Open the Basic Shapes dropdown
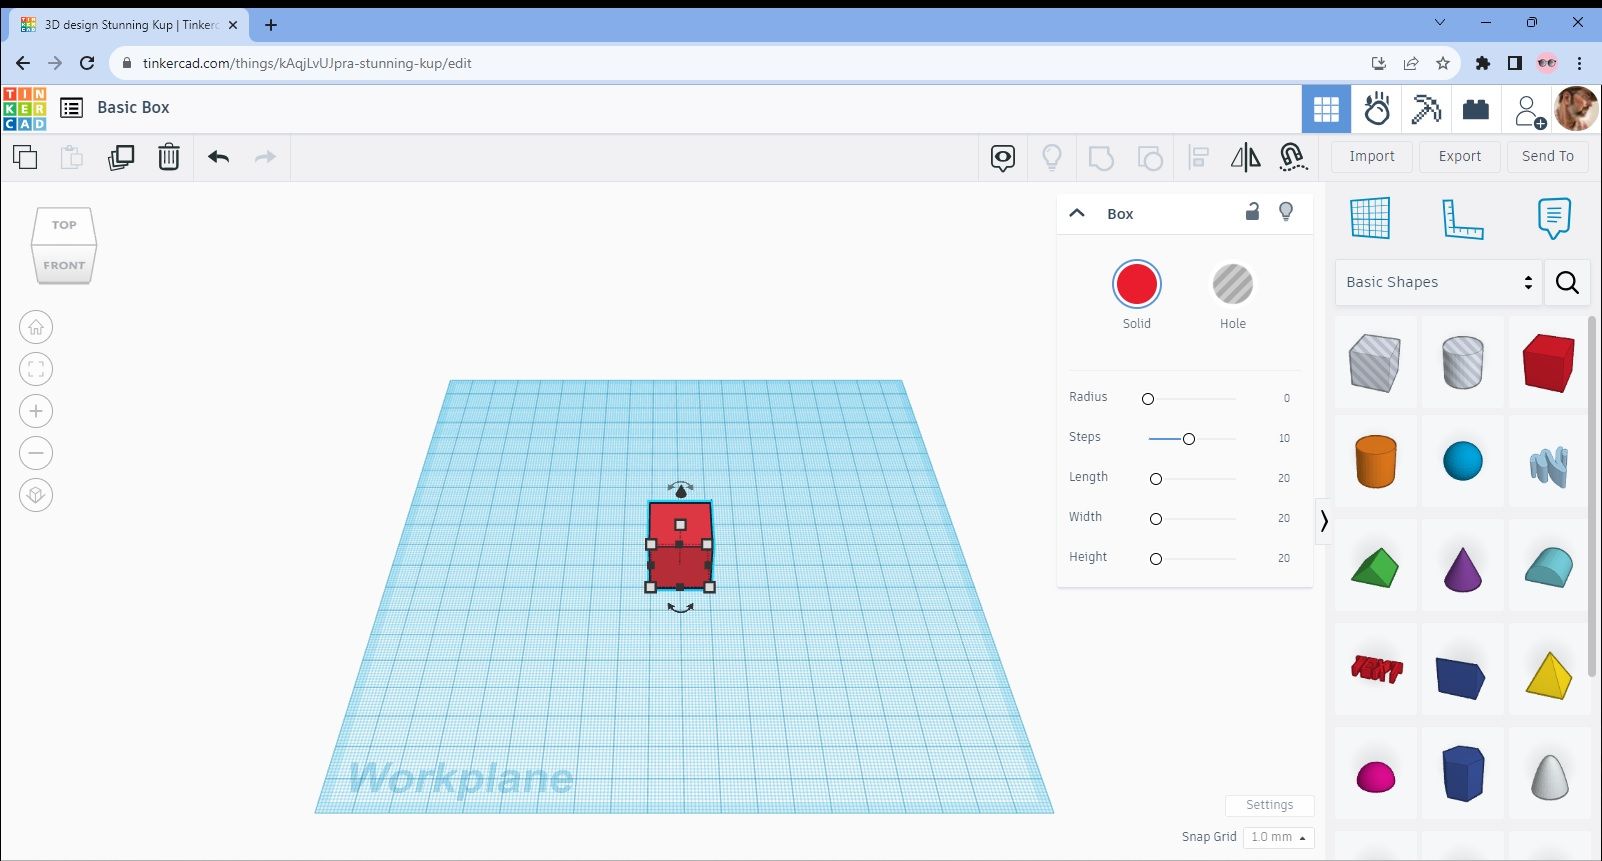Viewport: 1602px width, 861px height. 1440,282
